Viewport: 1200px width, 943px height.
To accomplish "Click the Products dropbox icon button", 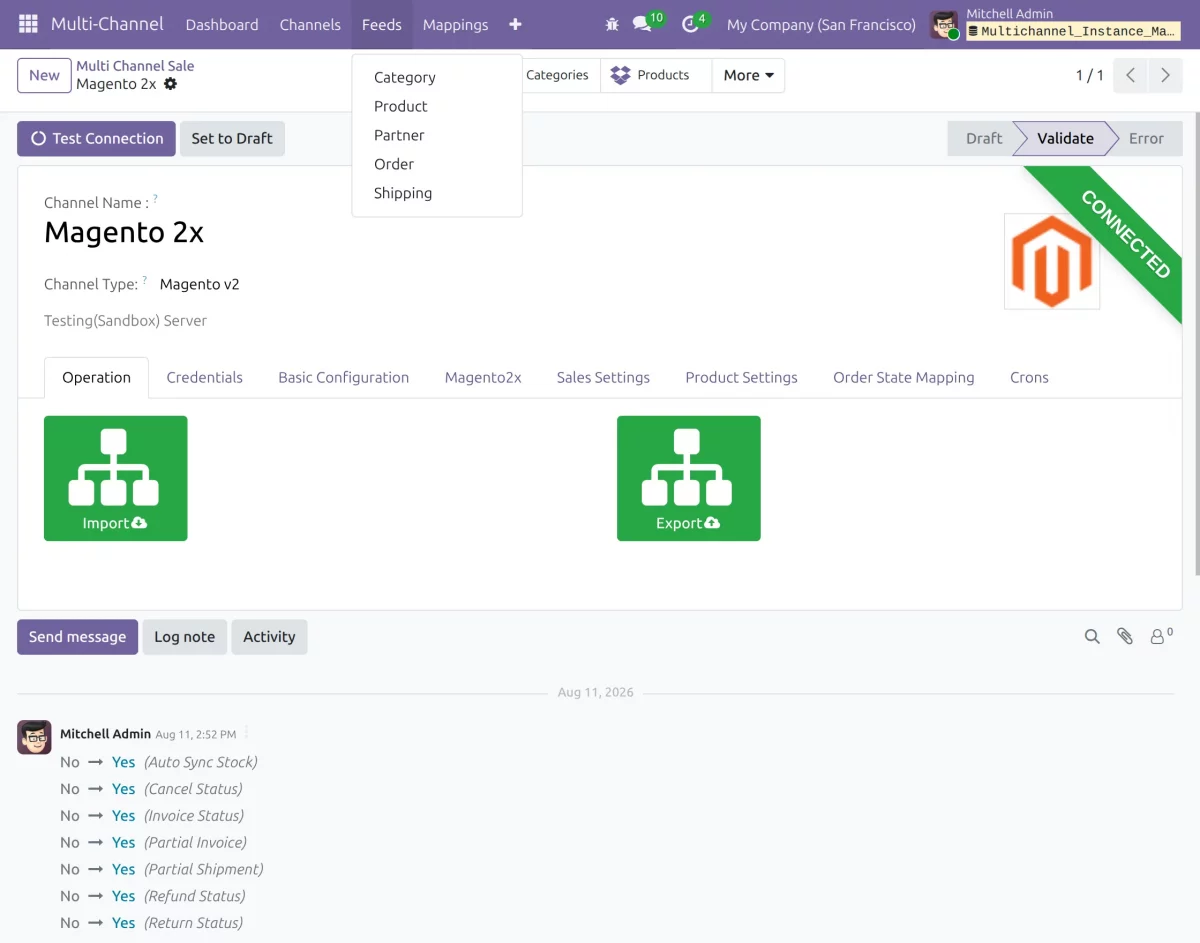I will [656, 75].
